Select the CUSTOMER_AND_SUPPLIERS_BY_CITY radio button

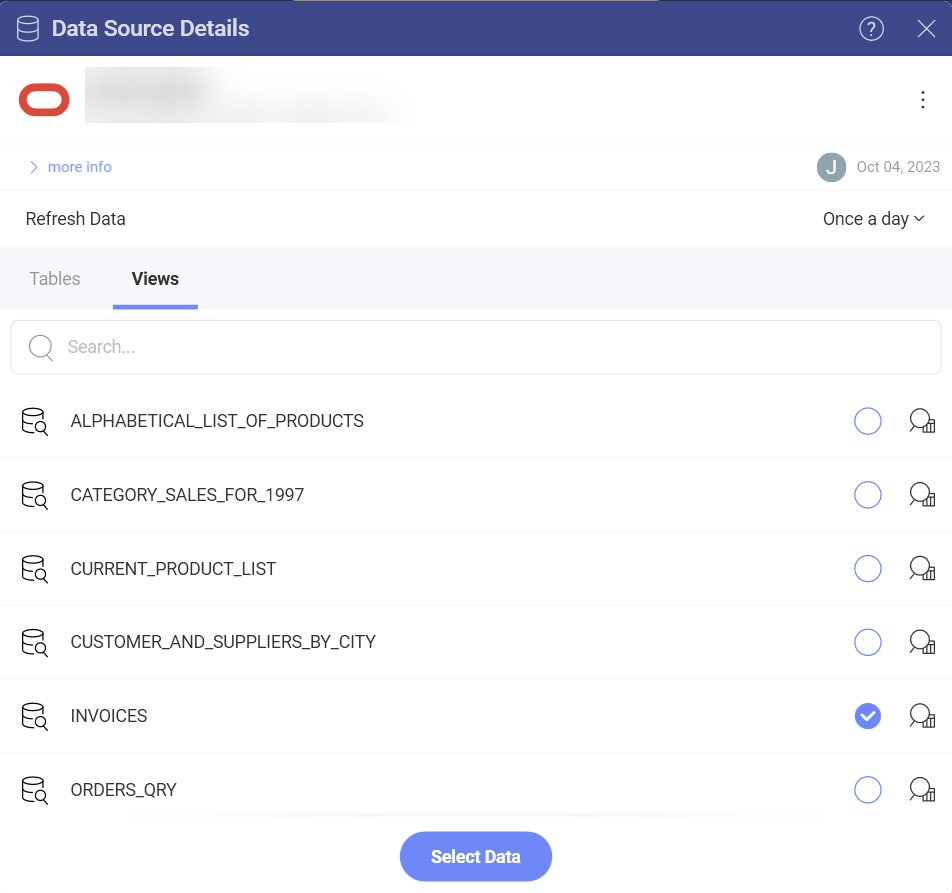[x=868, y=642]
